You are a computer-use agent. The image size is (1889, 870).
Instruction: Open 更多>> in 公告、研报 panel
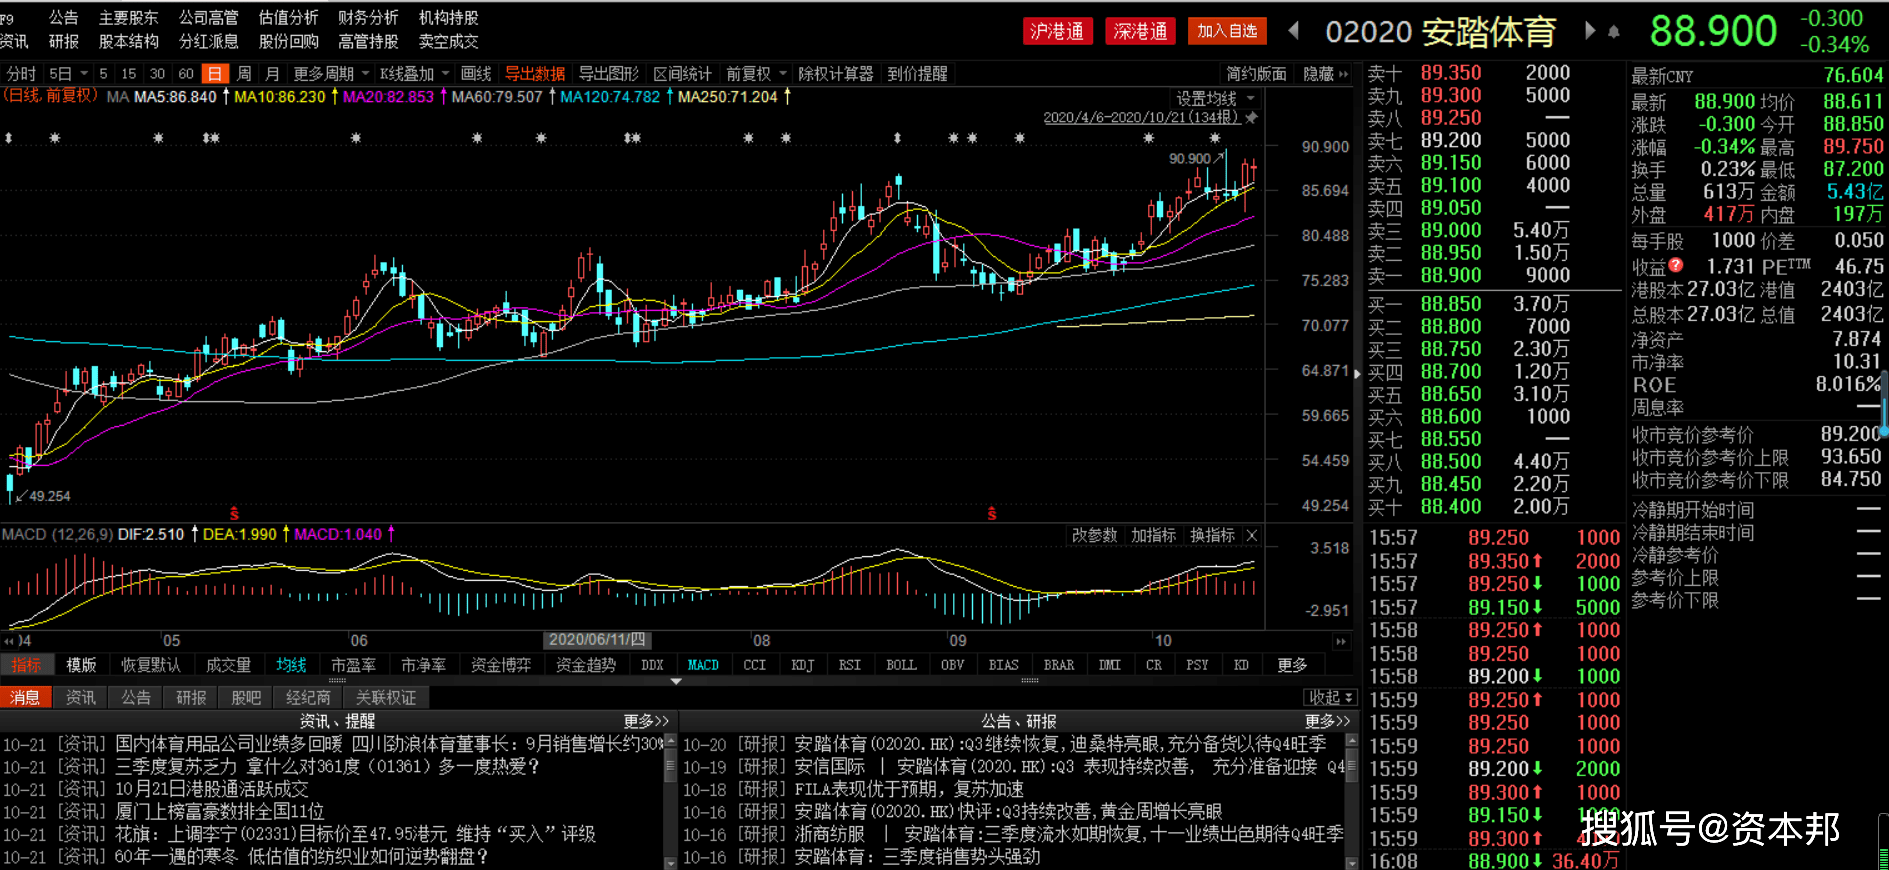[1327, 721]
